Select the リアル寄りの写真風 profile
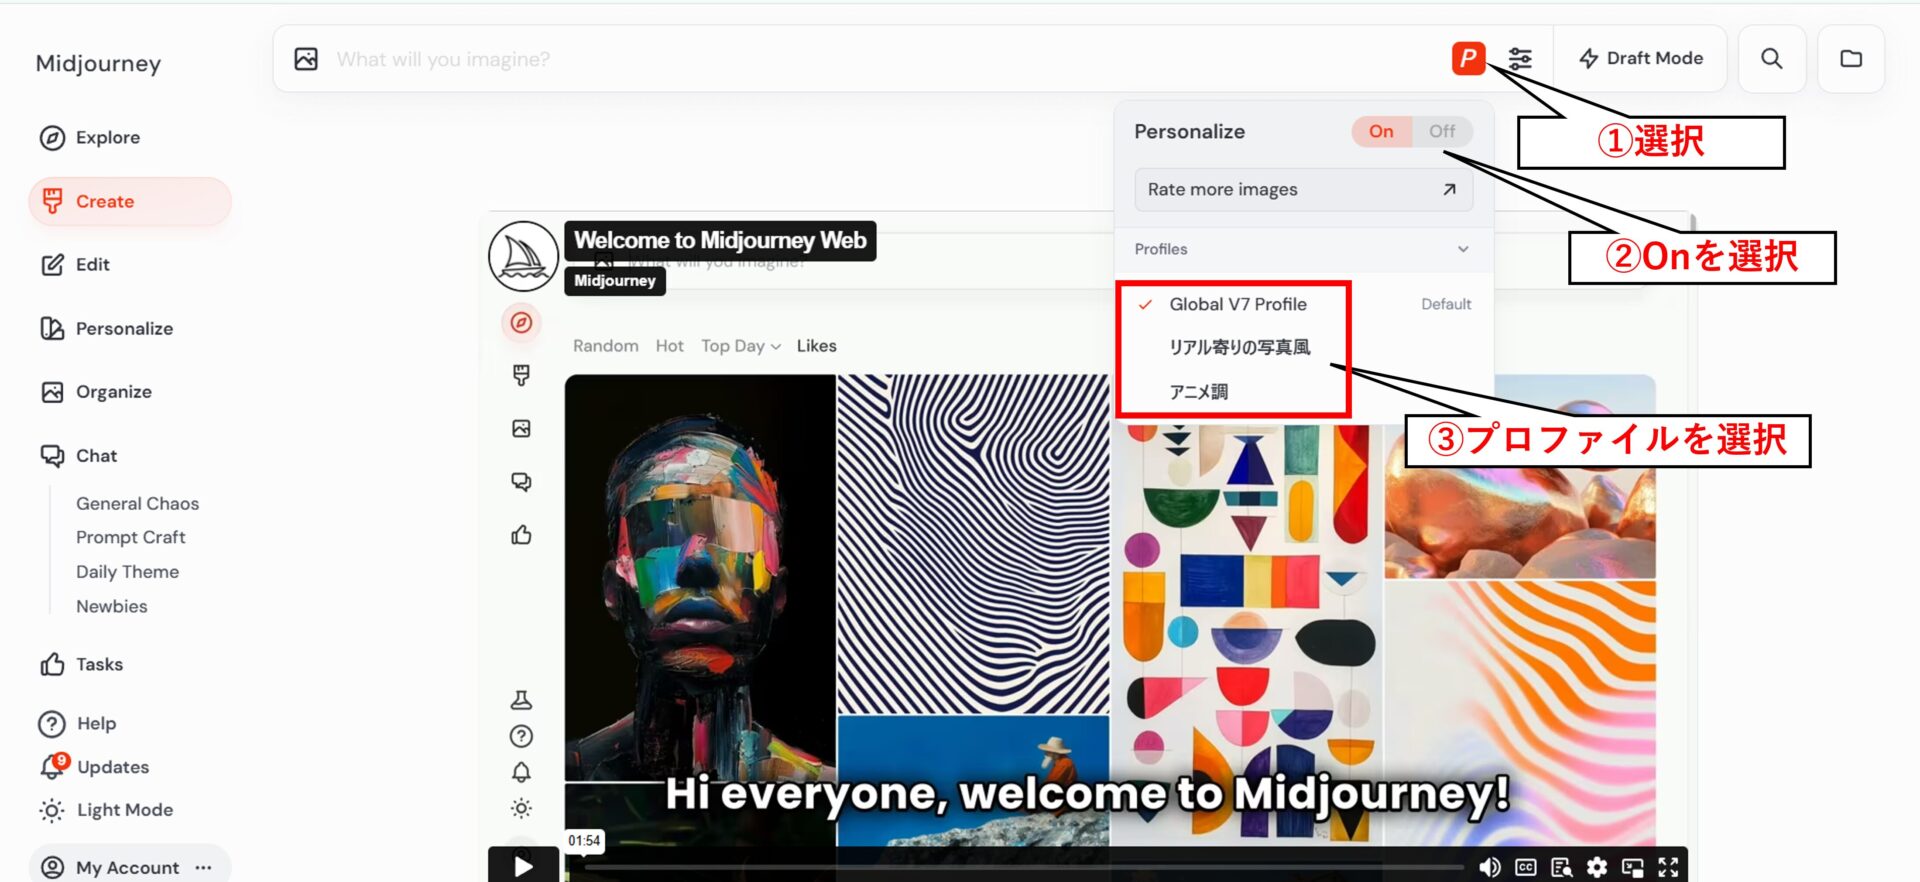 pyautogui.click(x=1240, y=347)
